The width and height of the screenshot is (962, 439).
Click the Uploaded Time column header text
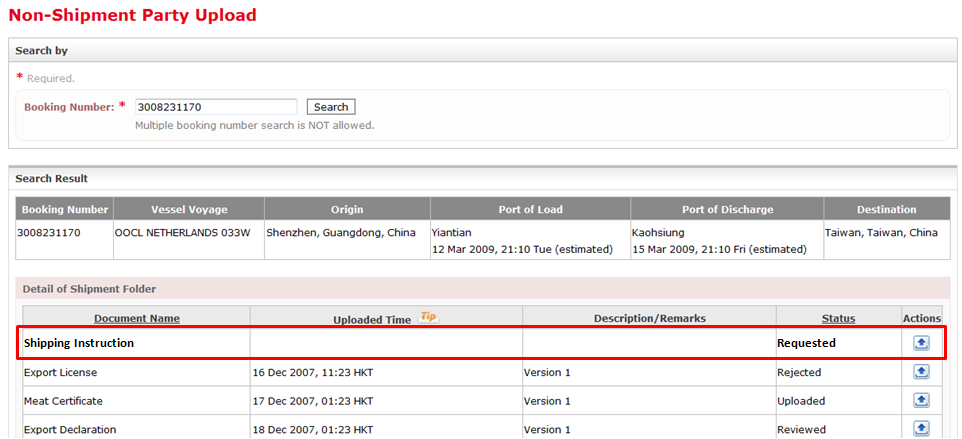click(x=372, y=320)
